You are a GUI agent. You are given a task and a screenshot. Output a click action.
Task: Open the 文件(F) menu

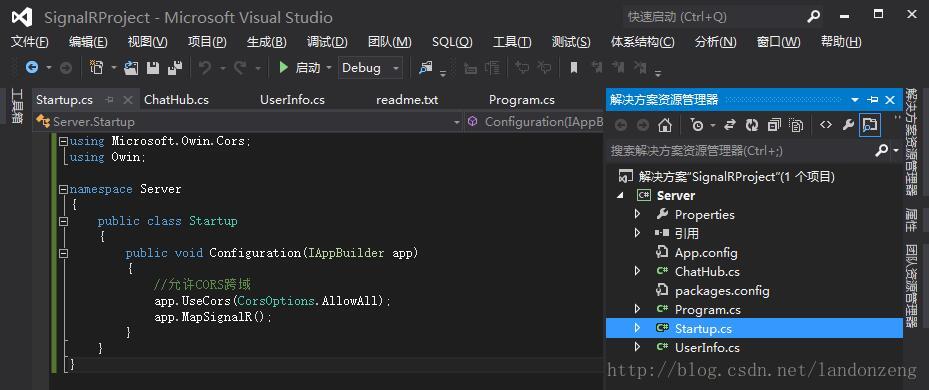click(x=30, y=42)
